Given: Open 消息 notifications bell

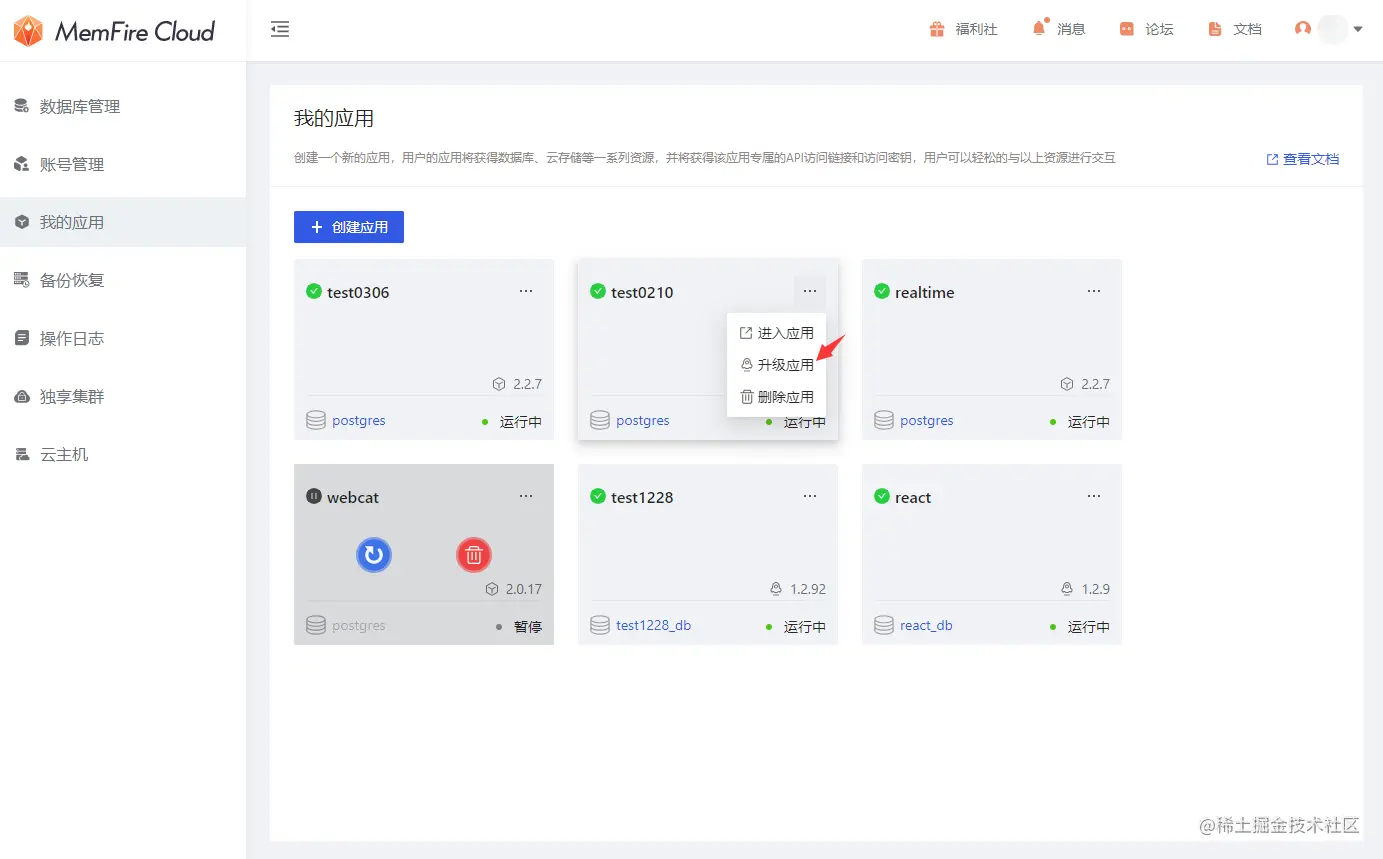Looking at the screenshot, I should (1058, 29).
